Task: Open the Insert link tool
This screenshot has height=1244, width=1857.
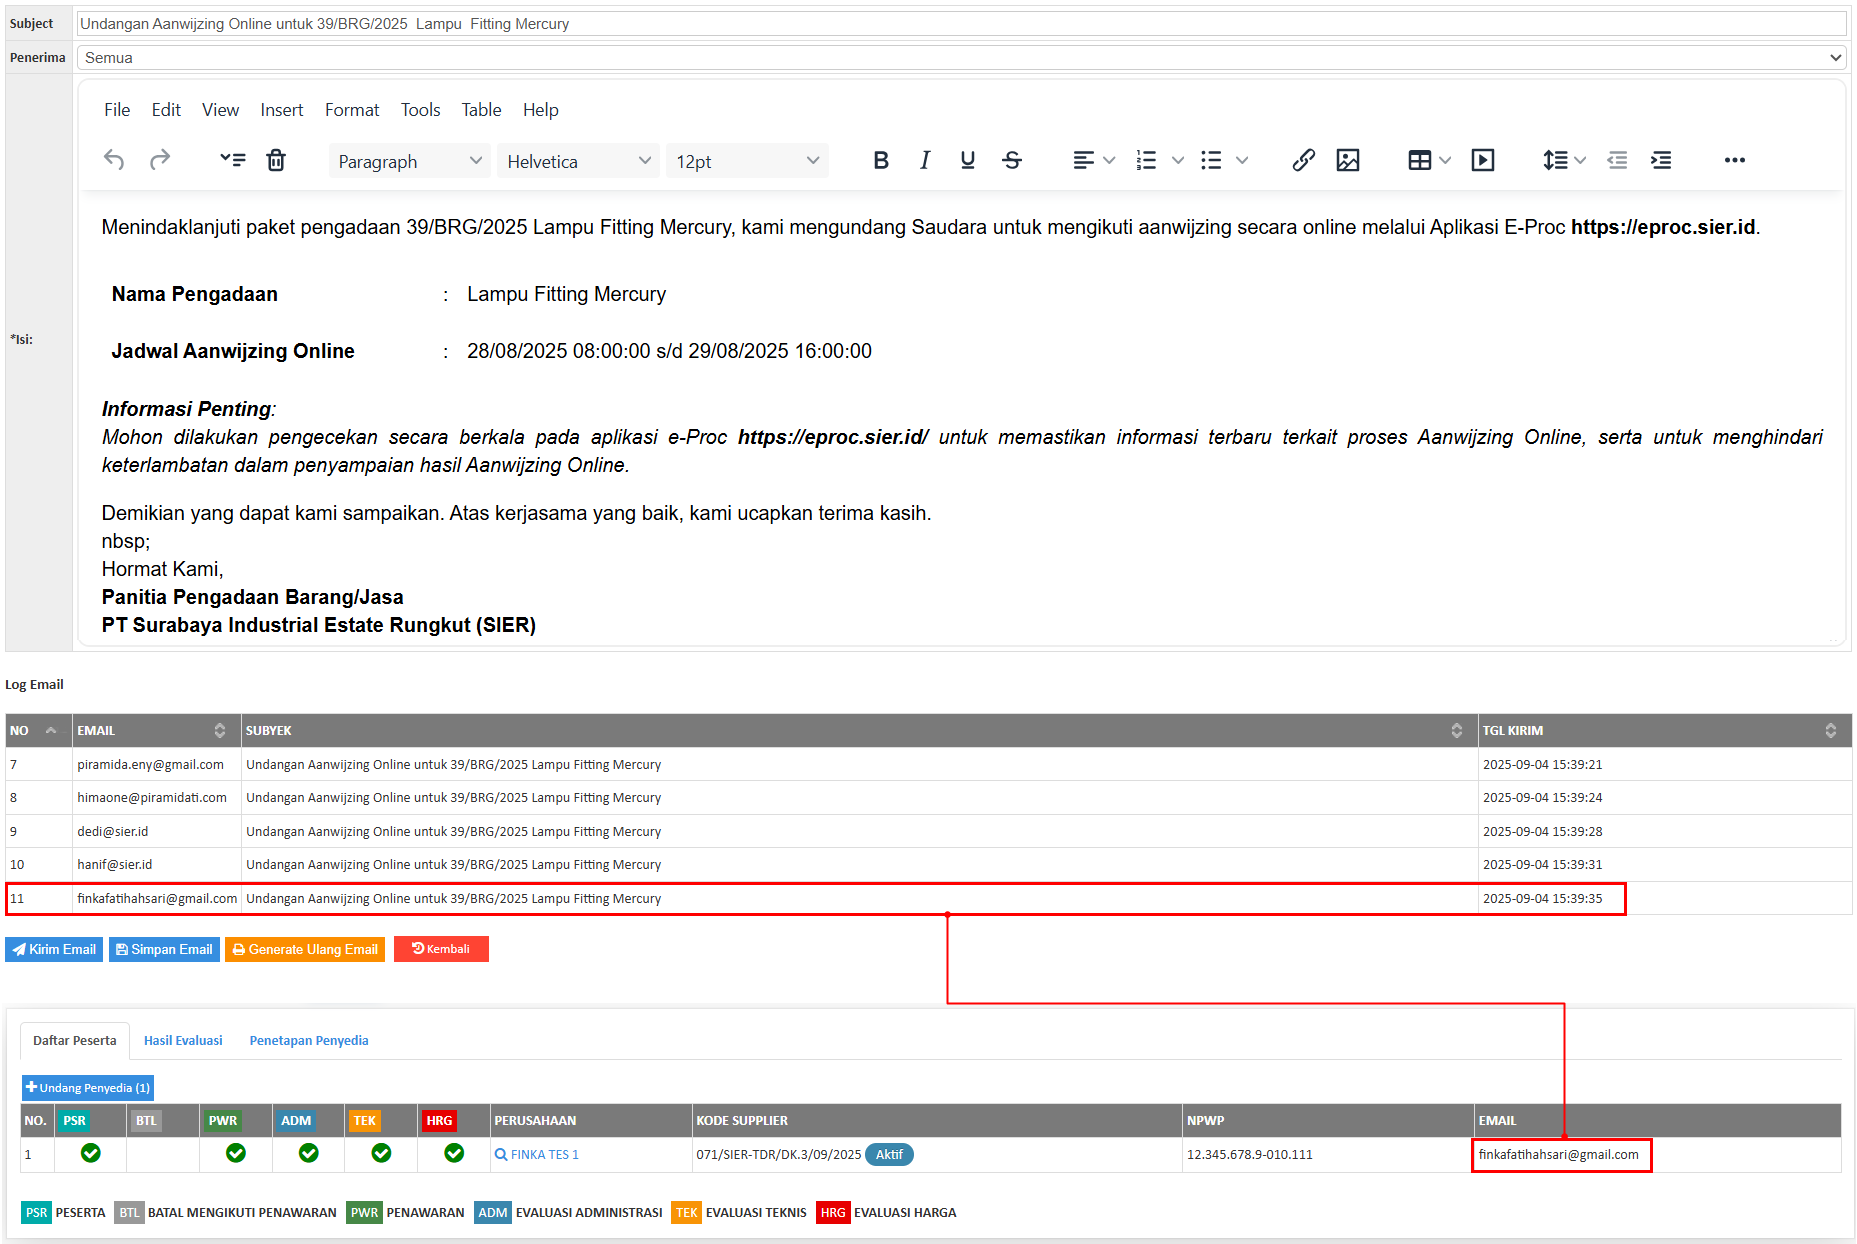Action: pyautogui.click(x=1302, y=160)
